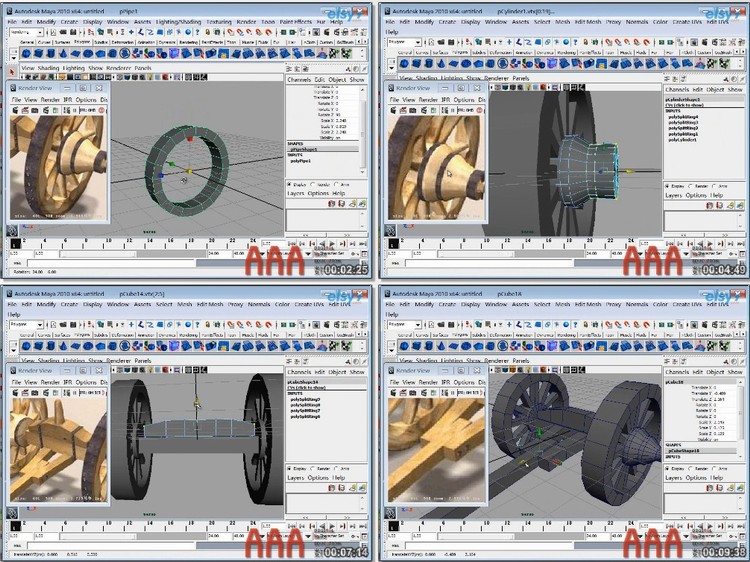Click the polygon sphere shelf icon in bottom-right Maya window
Screen dimensions: 750x562
pos(404,347)
